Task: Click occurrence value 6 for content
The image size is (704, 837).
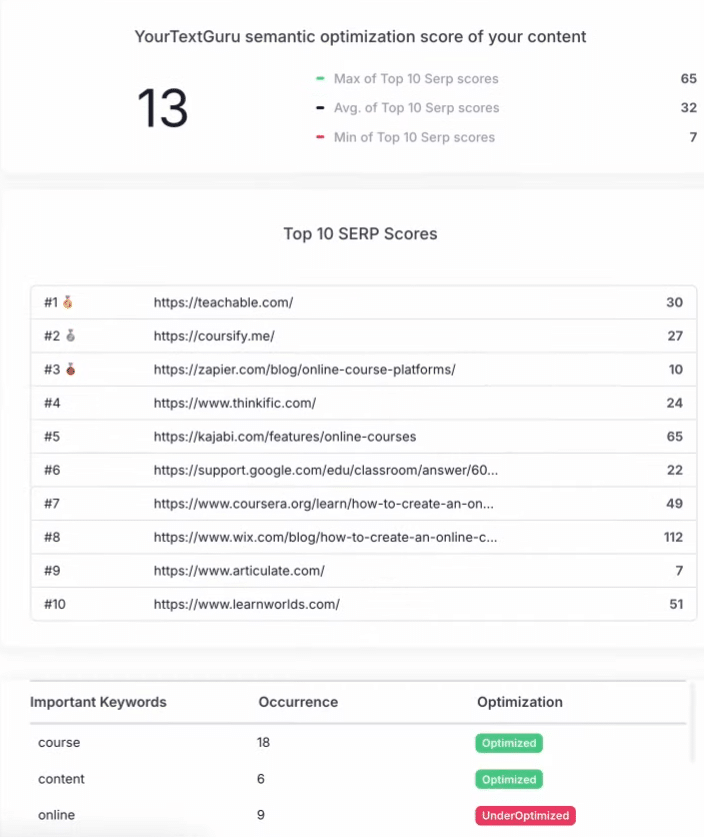Action: coord(260,779)
